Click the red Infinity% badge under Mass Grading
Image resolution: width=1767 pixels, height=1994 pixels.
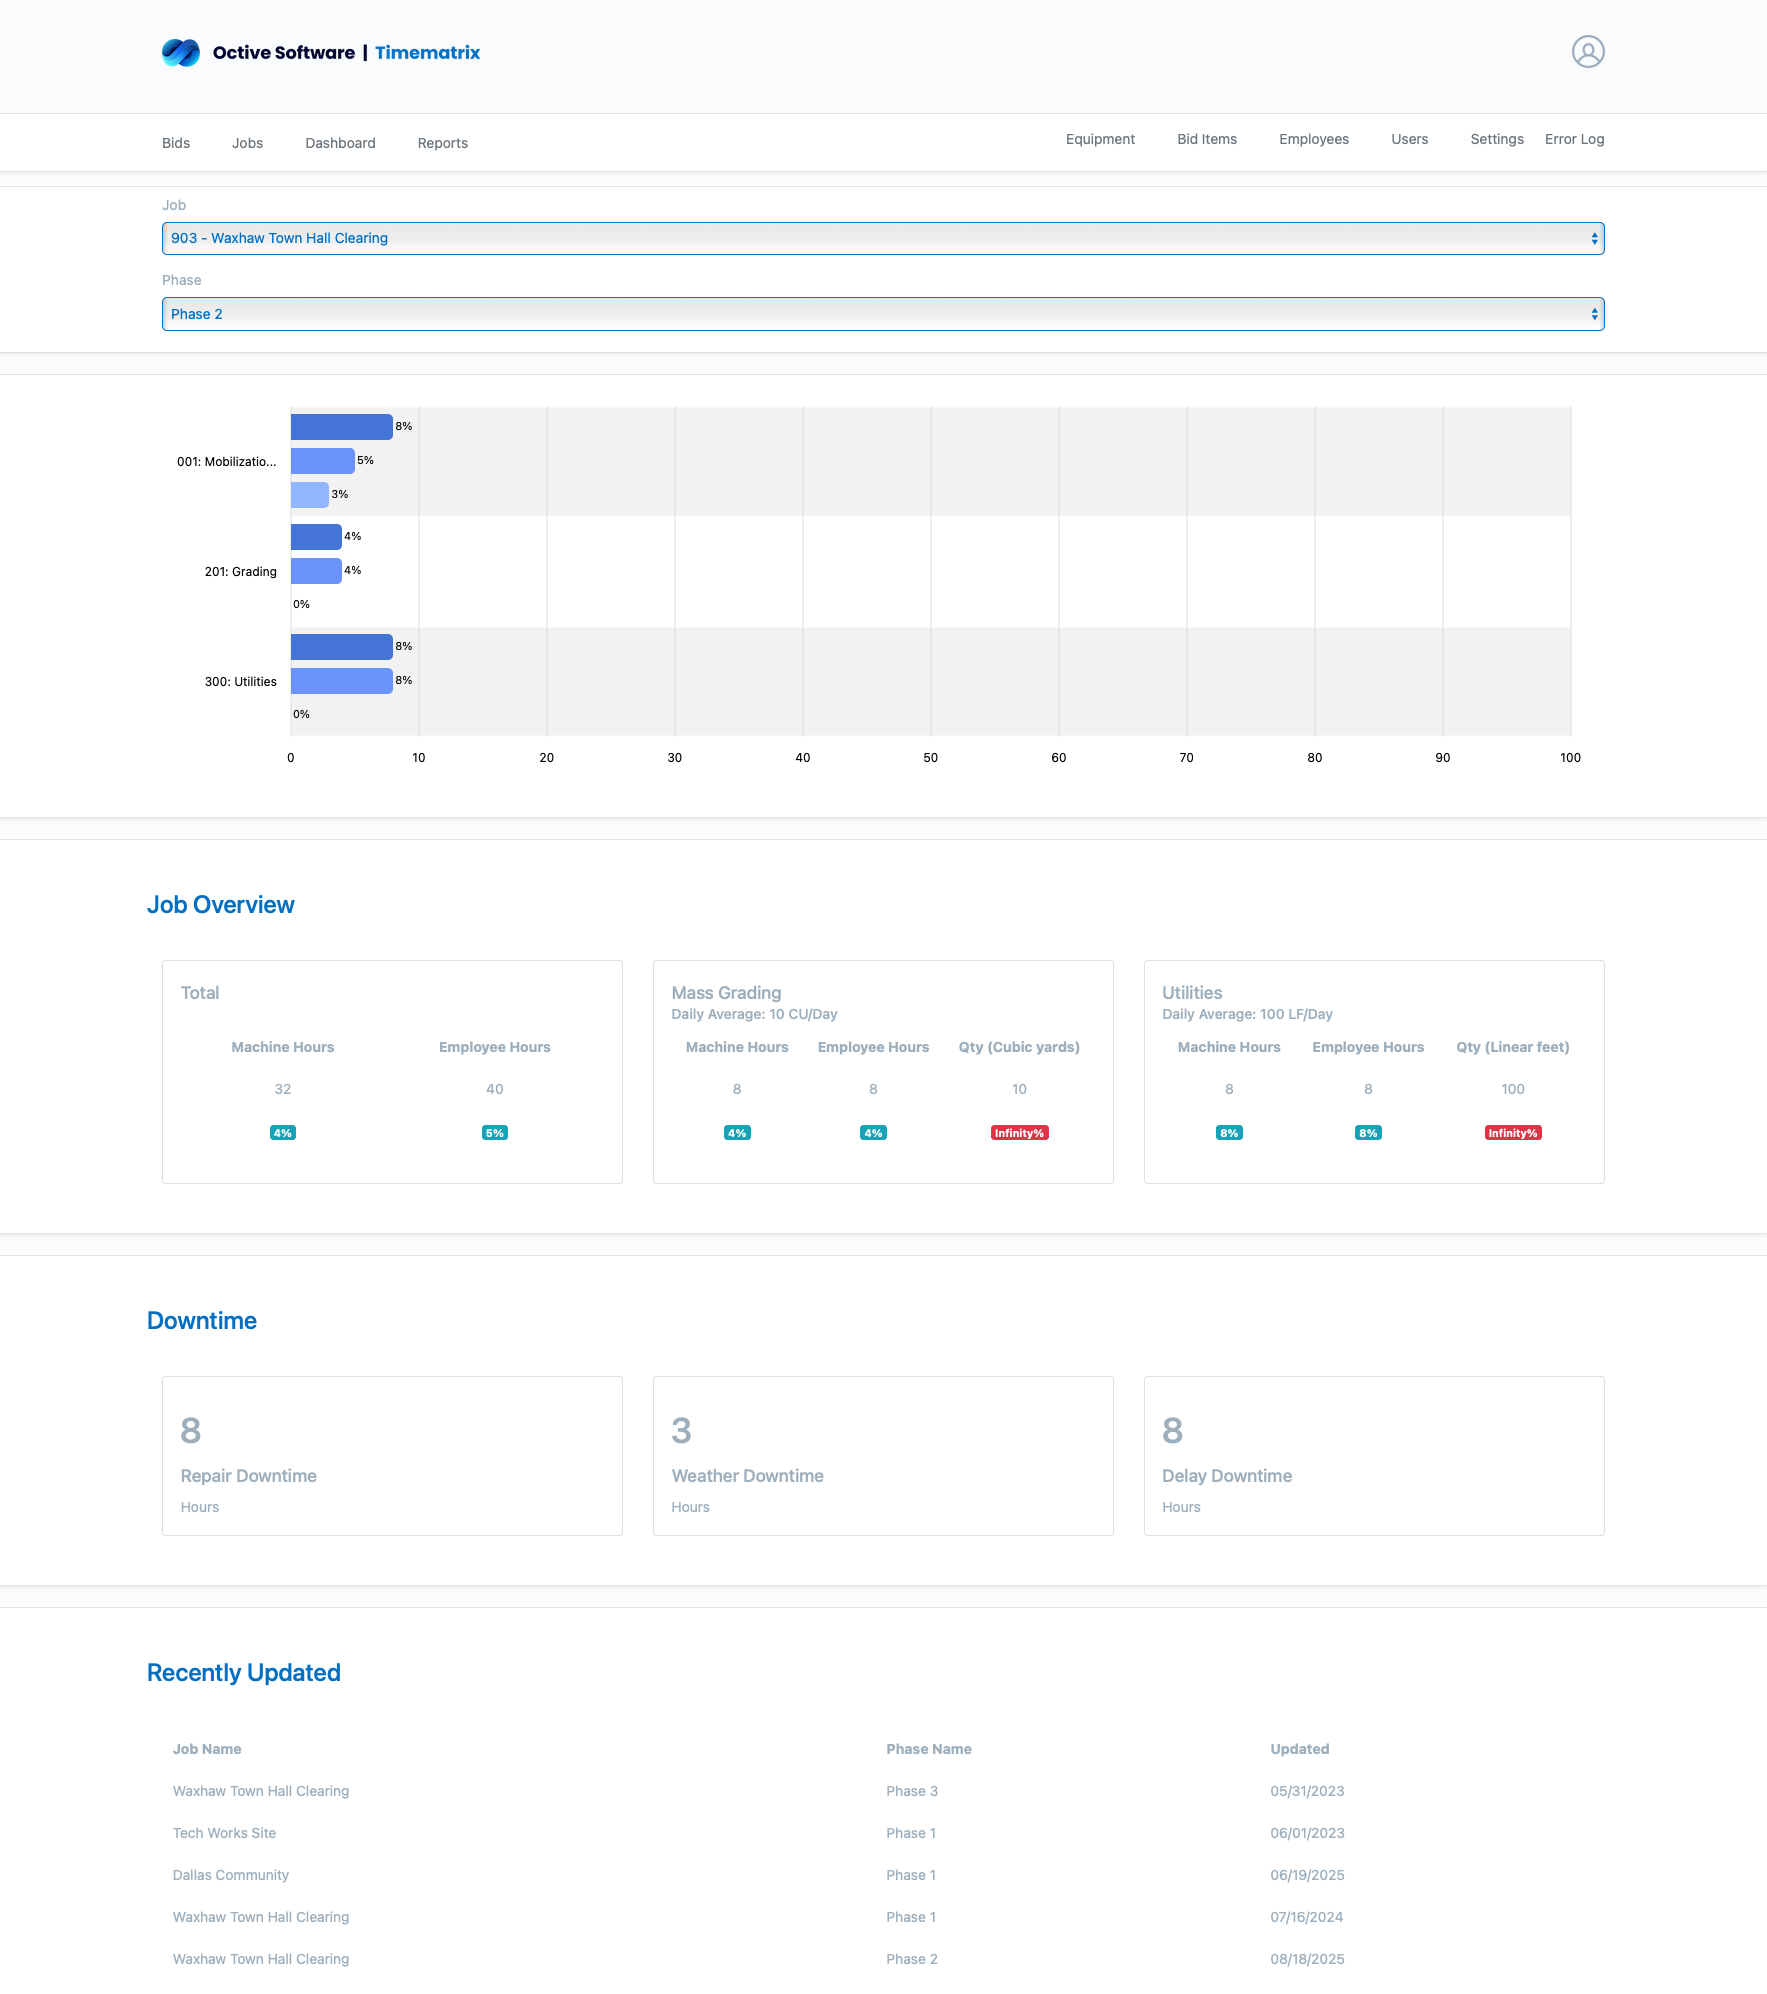click(1018, 1133)
